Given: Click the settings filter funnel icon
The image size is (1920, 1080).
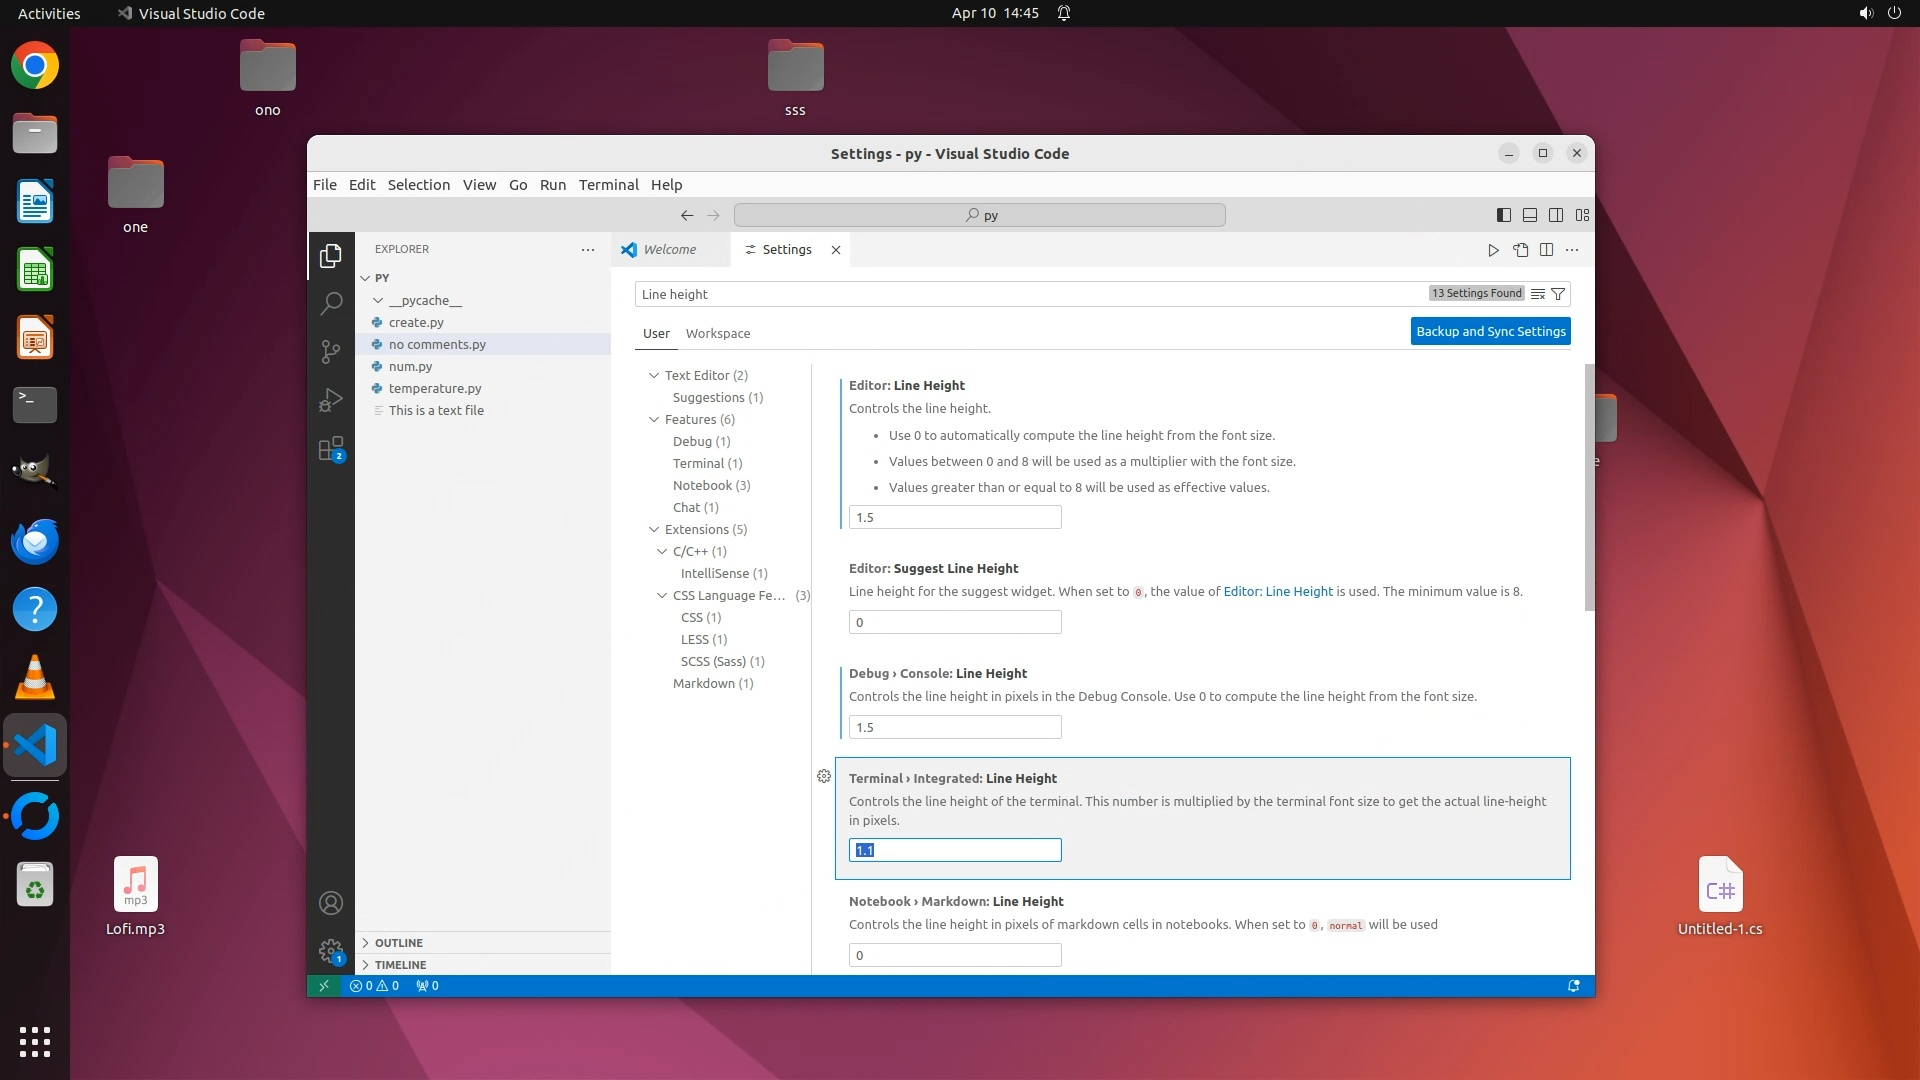Looking at the screenshot, I should click(1558, 294).
